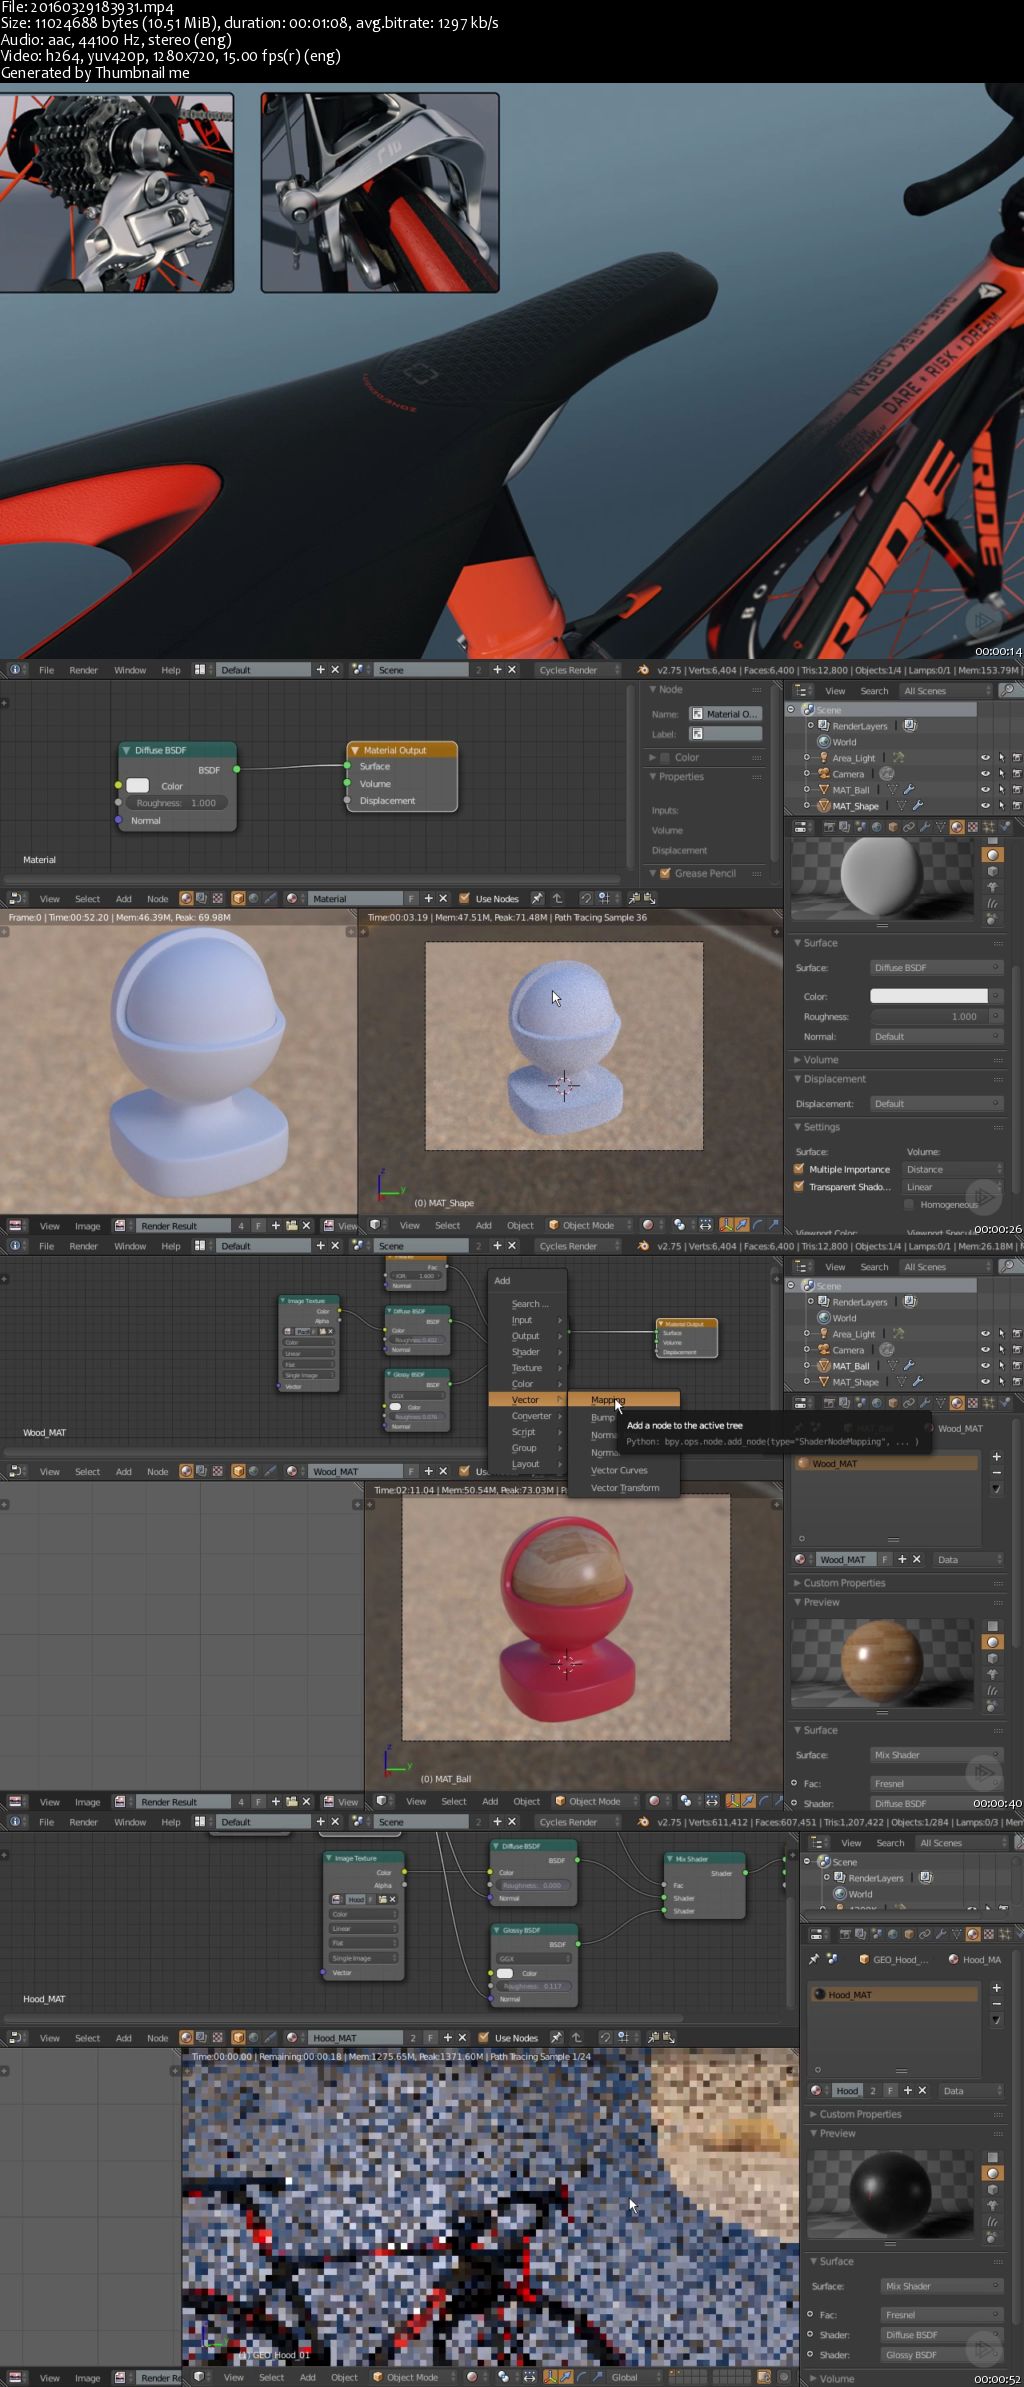Open the rear derailleur thumbnail image
1024x2387 pixels.
click(117, 192)
